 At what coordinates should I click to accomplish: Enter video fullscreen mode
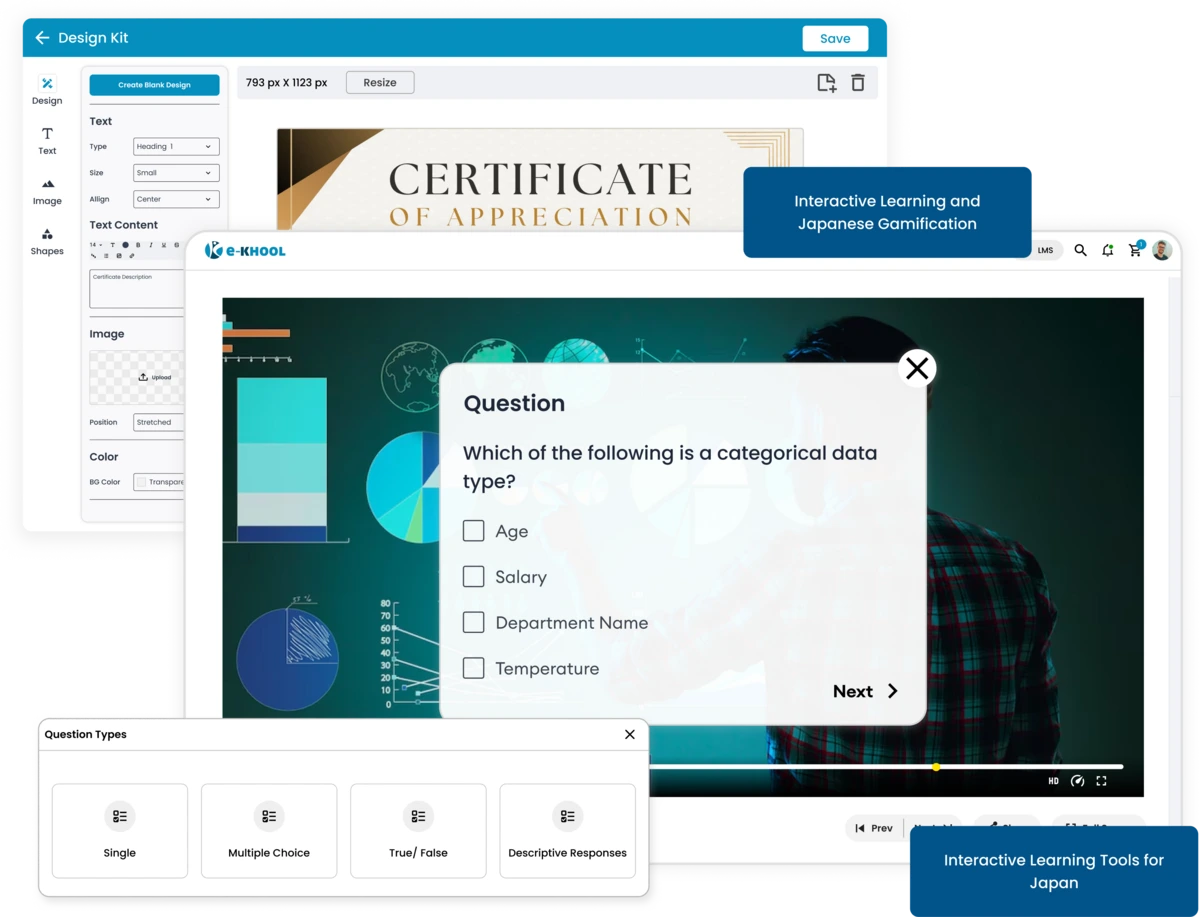[x=1101, y=781]
